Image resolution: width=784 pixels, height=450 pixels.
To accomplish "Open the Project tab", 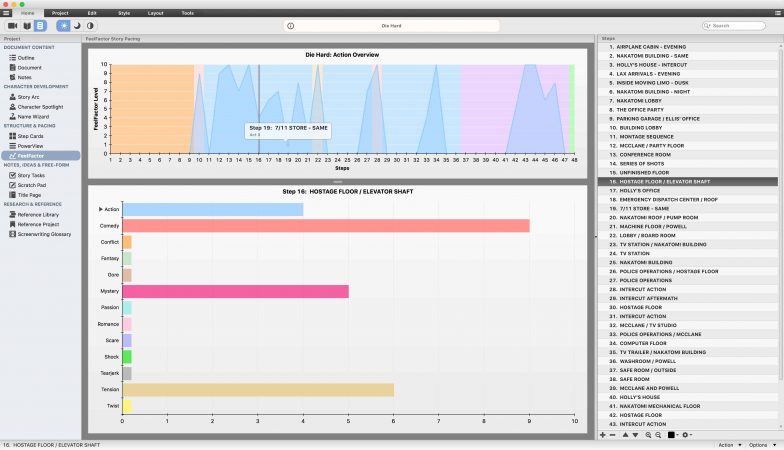I will click(x=60, y=13).
